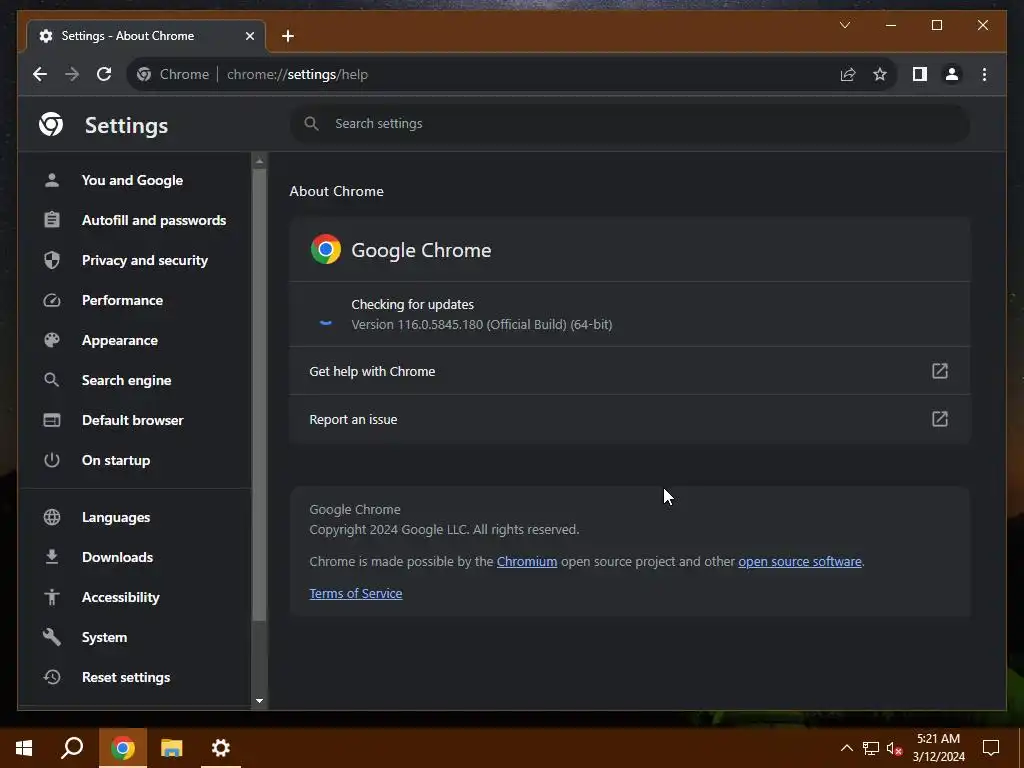Image resolution: width=1024 pixels, height=768 pixels.
Task: Click Report an issue row
Action: 630,419
